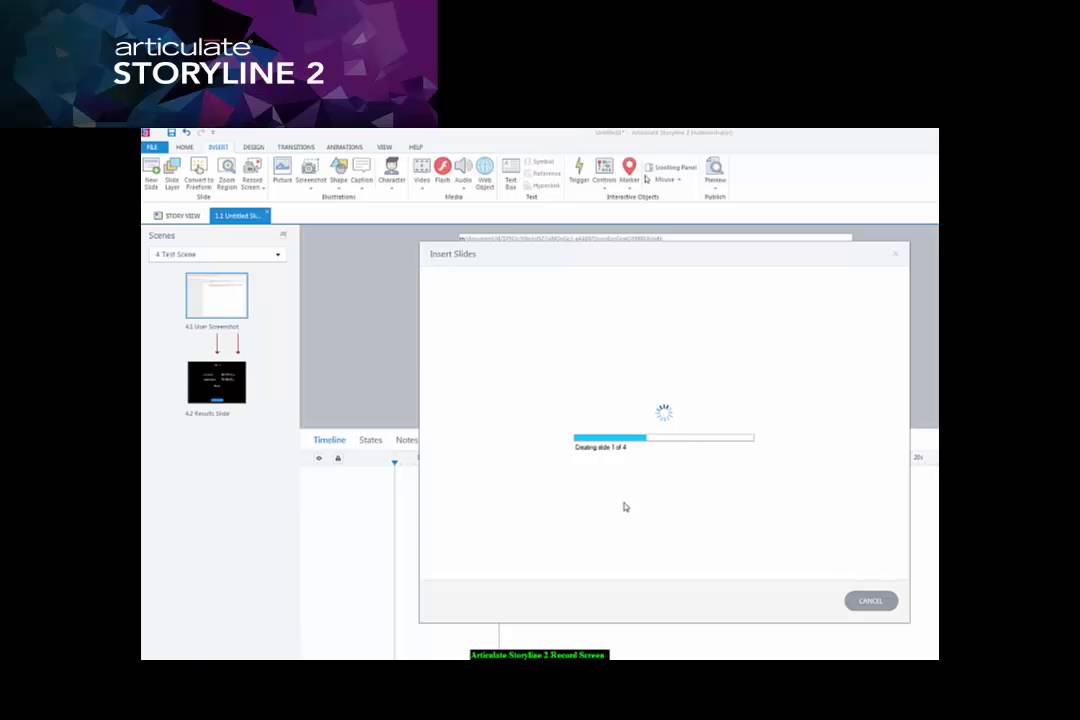Viewport: 1080px width, 720px height.
Task: Insert a Picture
Action: (x=282, y=170)
